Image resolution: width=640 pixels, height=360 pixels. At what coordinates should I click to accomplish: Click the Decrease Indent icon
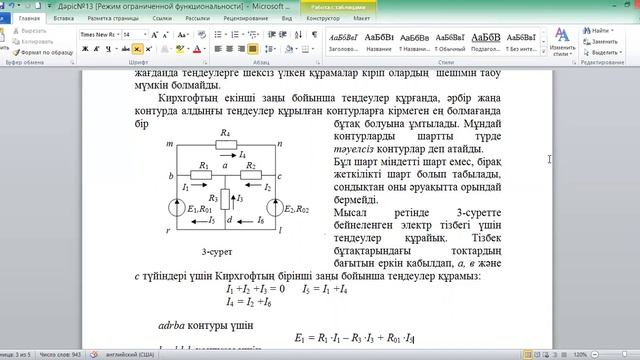pyautogui.click(x=272, y=35)
